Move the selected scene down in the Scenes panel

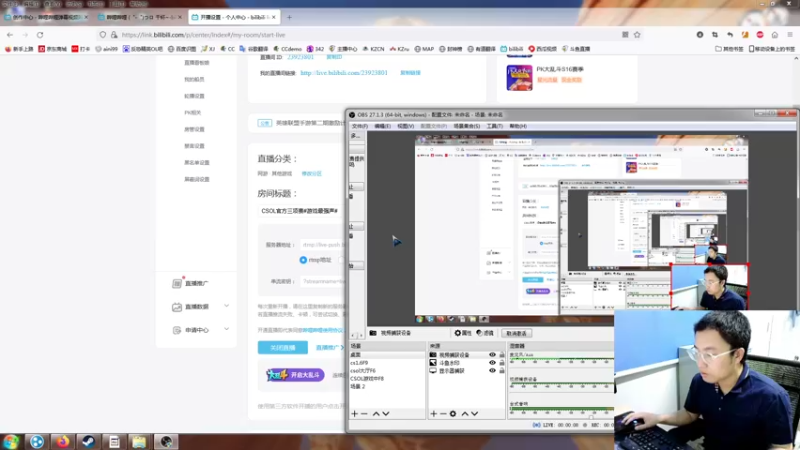point(386,414)
